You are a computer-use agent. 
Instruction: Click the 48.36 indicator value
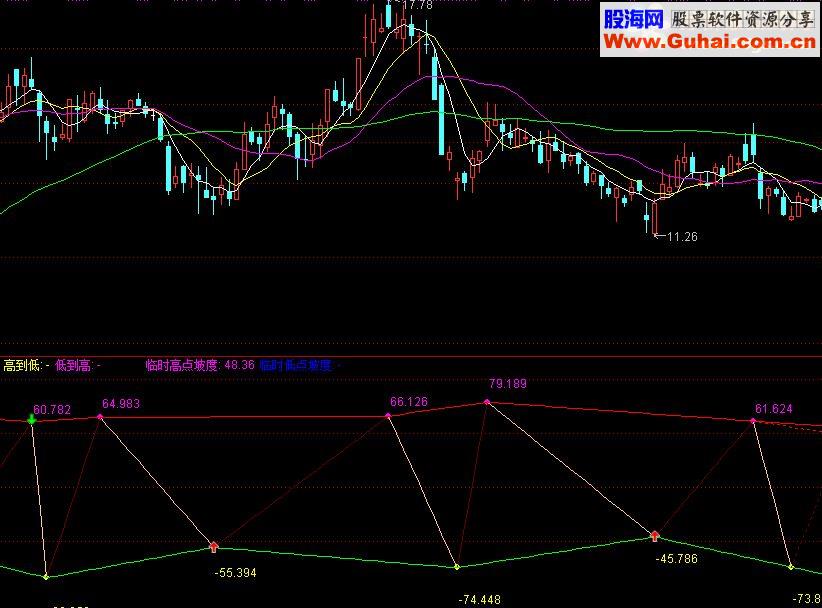[x=240, y=365]
